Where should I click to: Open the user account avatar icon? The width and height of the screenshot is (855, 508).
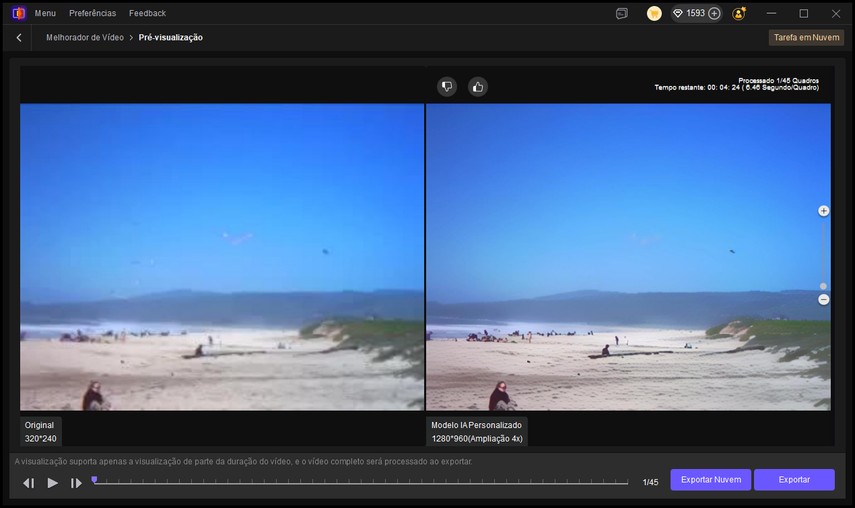click(x=739, y=14)
